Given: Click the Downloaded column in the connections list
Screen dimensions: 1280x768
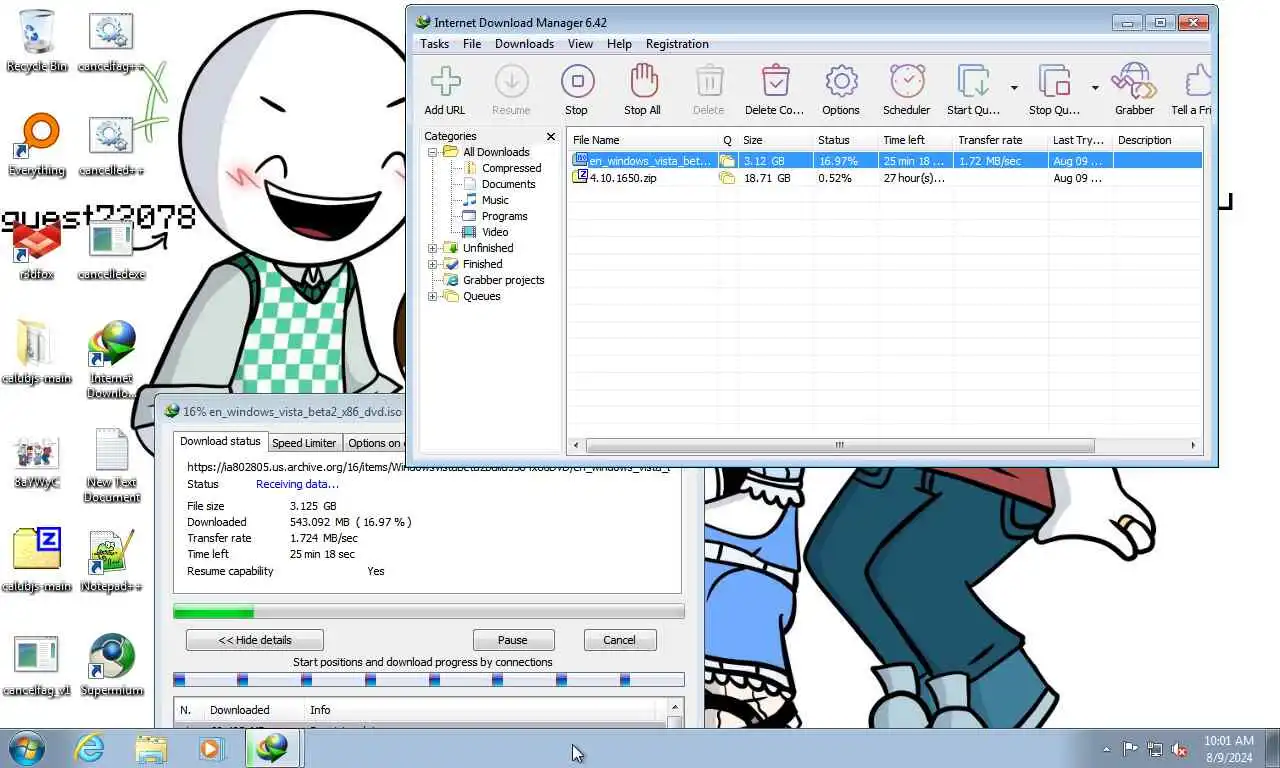Looking at the screenshot, I should click(254, 710).
